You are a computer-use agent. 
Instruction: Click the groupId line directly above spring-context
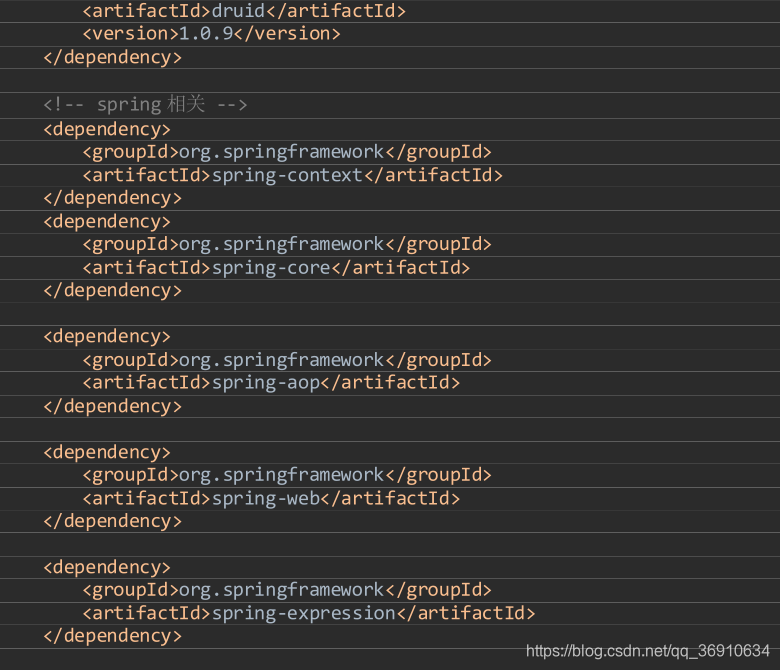click(x=287, y=152)
